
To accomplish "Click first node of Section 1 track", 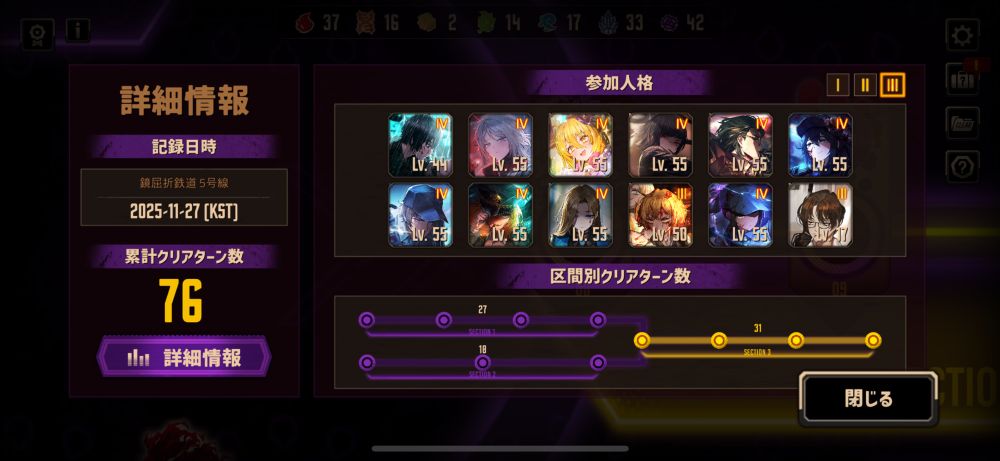I will (x=367, y=320).
